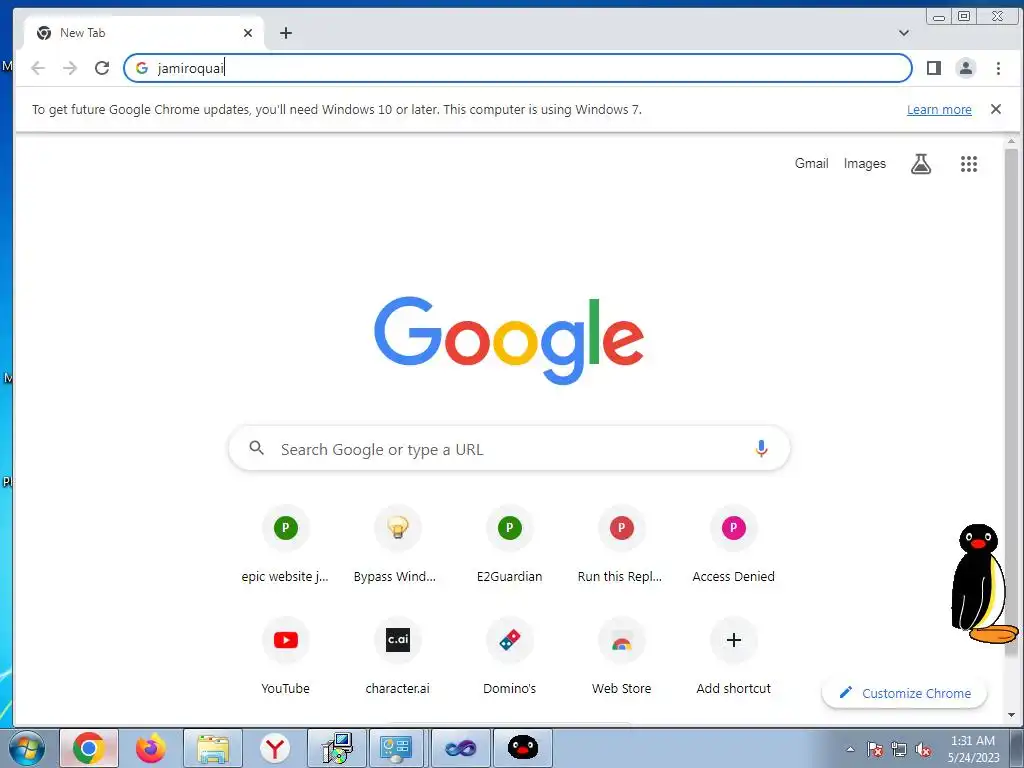Click the Pingu penguin on the desktop

pos(983,583)
